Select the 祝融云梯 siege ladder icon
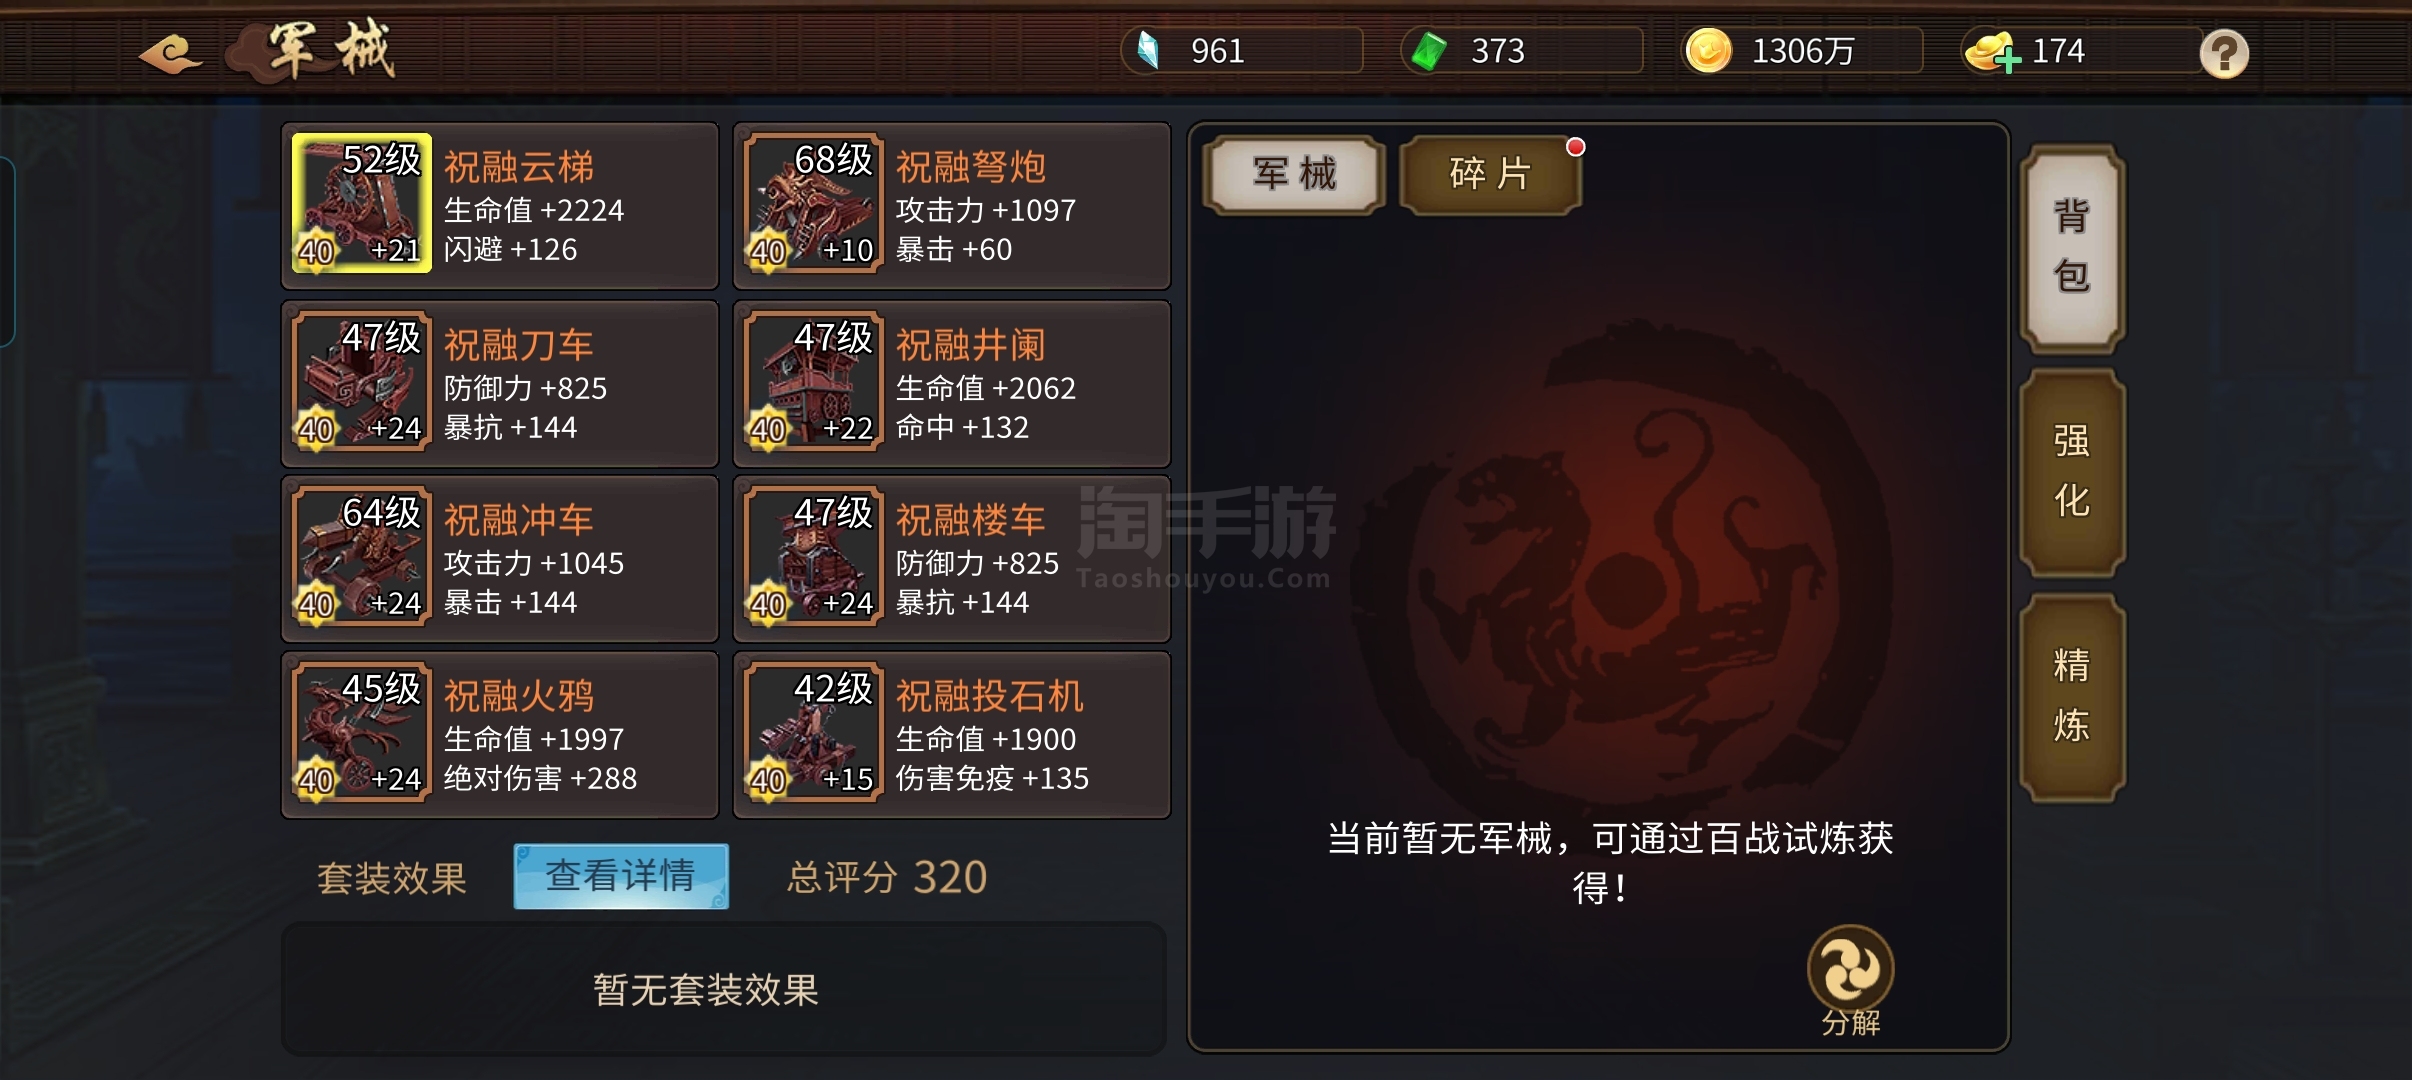 point(362,203)
